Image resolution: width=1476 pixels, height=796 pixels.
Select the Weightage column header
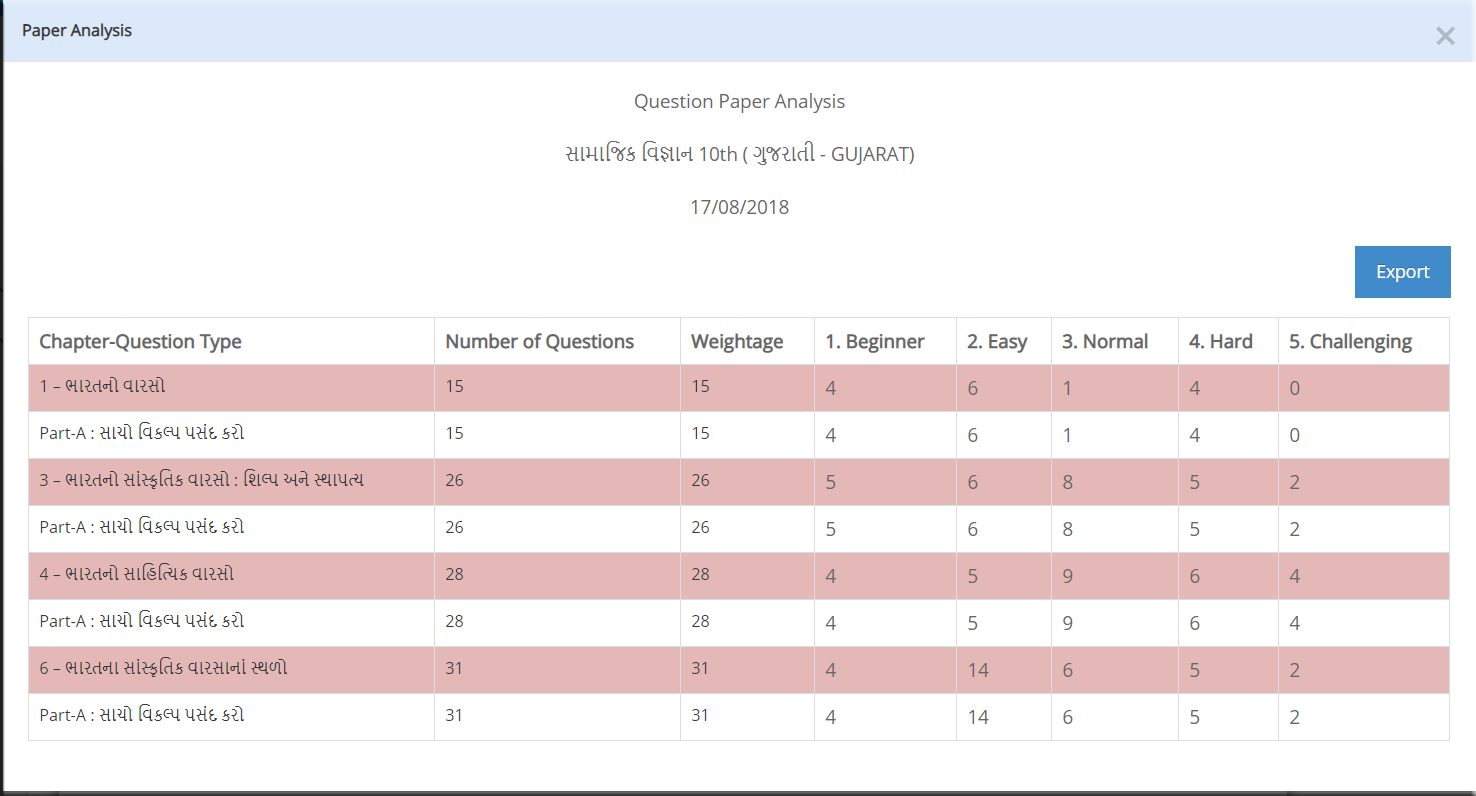(737, 342)
